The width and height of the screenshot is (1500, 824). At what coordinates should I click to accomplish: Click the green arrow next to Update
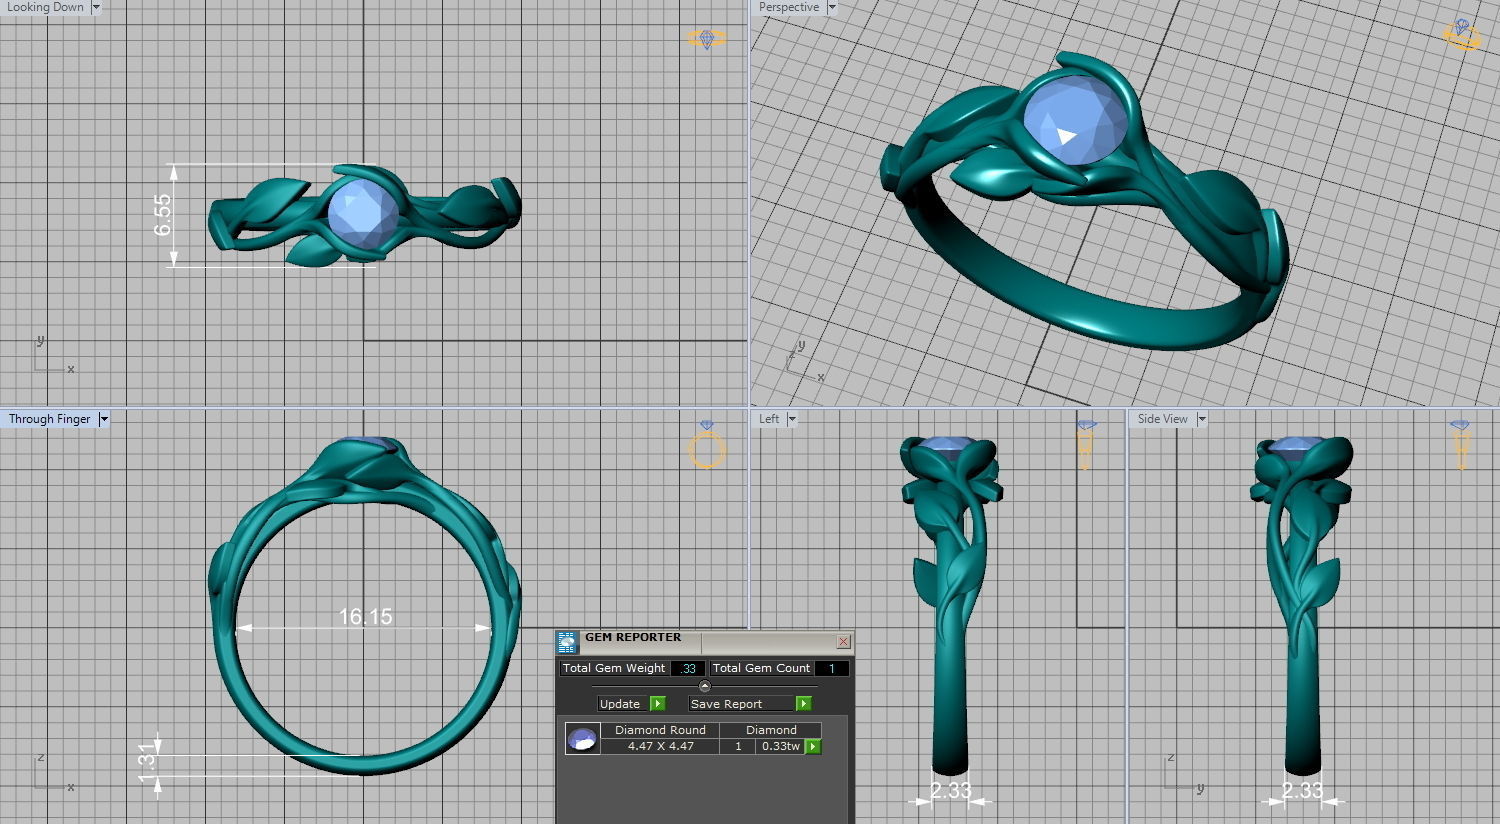[657, 704]
